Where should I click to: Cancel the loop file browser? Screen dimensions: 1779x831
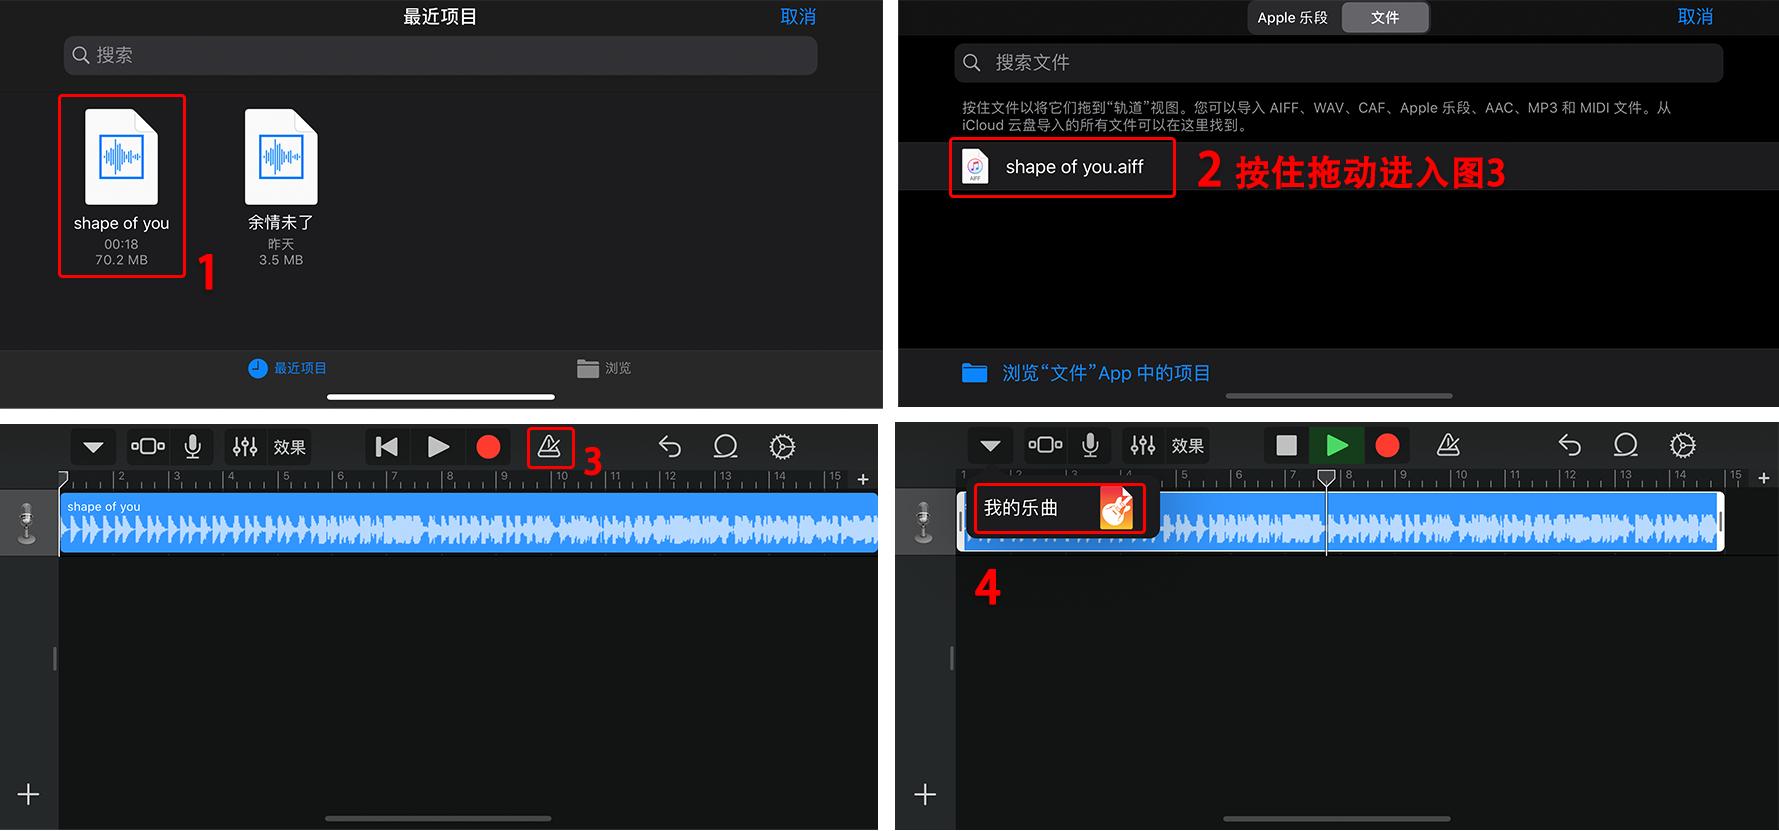[x=1695, y=16]
